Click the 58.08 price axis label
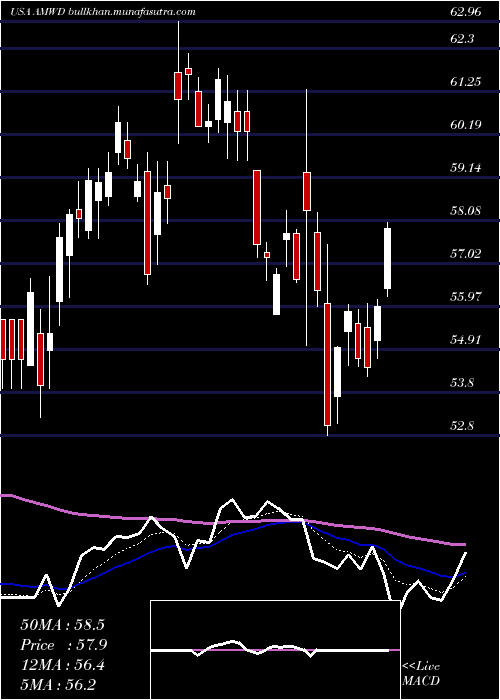The image size is (500, 700). tap(466, 211)
